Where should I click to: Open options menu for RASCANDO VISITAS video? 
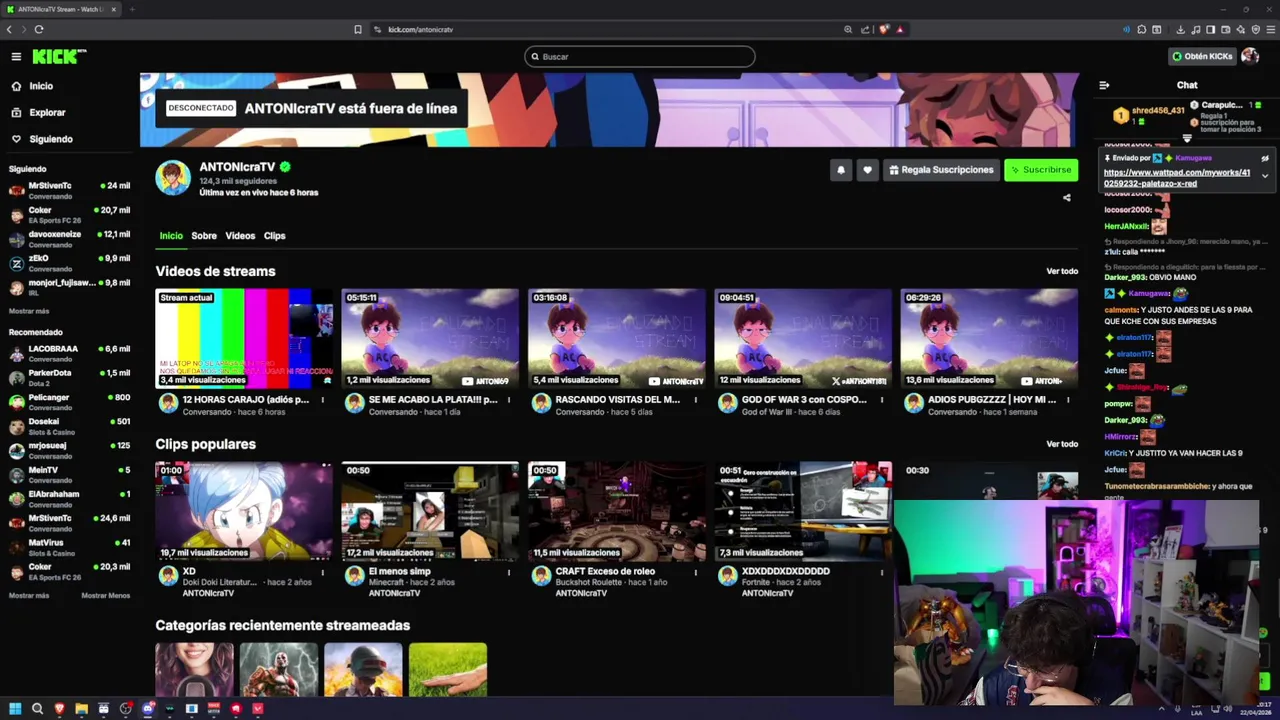pos(695,400)
